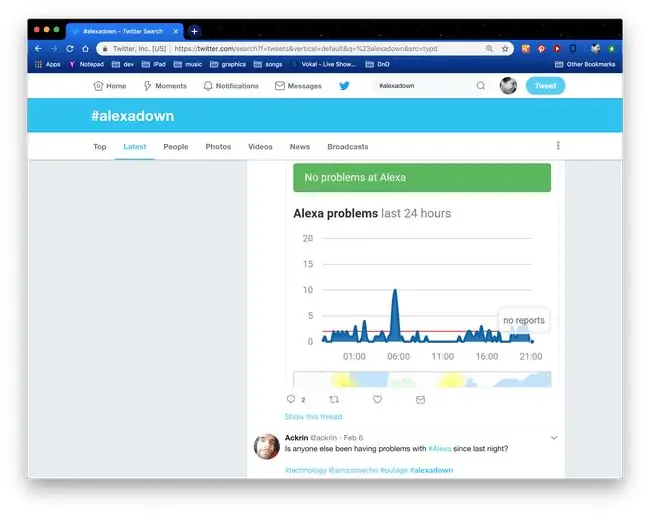Screen dimensions: 650x515
Task: Open the Ackrin display name link
Action: pyautogui.click(x=296, y=437)
